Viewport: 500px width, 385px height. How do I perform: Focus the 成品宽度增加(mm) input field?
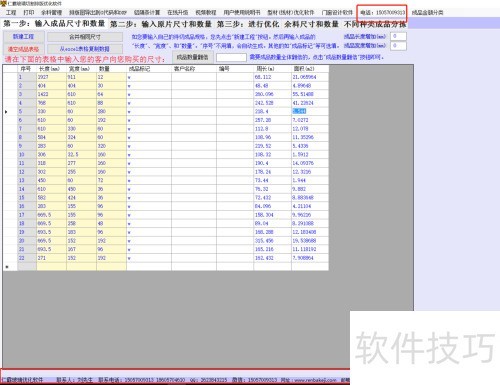398,45
